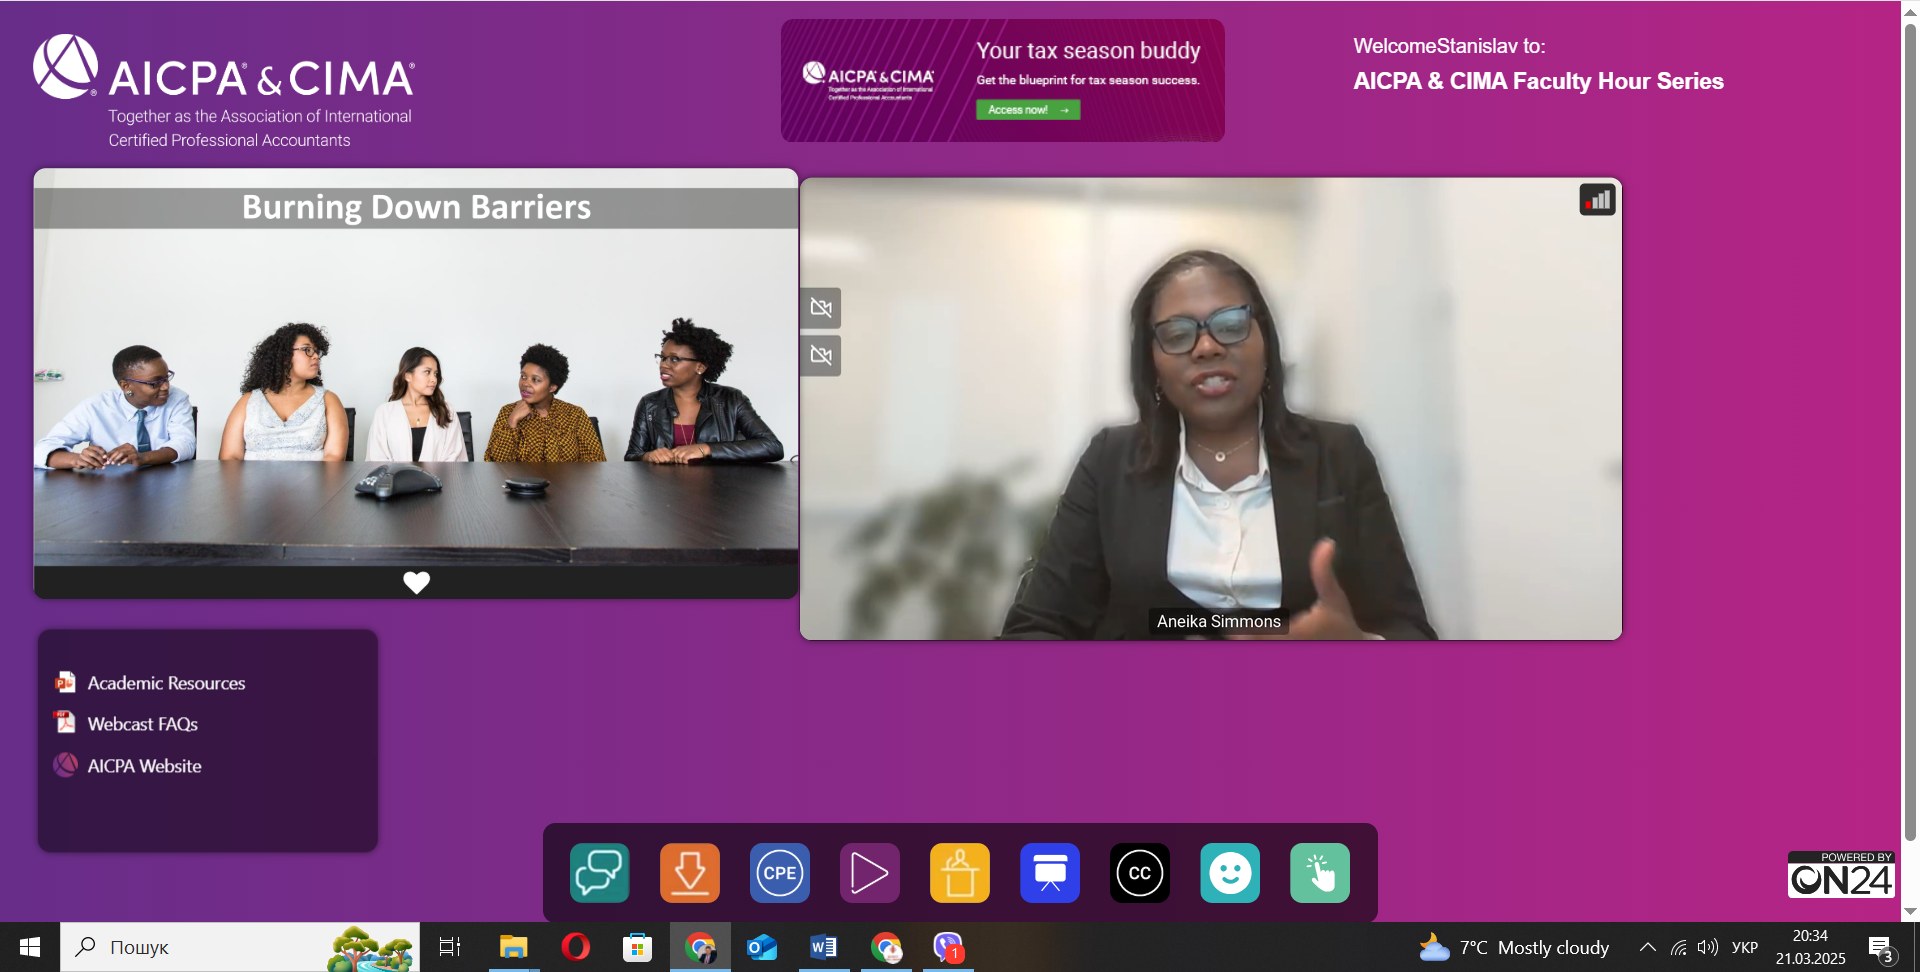Viewport: 1920px width, 972px height.
Task: Click the taskbar search box Пошук
Action: click(240, 947)
